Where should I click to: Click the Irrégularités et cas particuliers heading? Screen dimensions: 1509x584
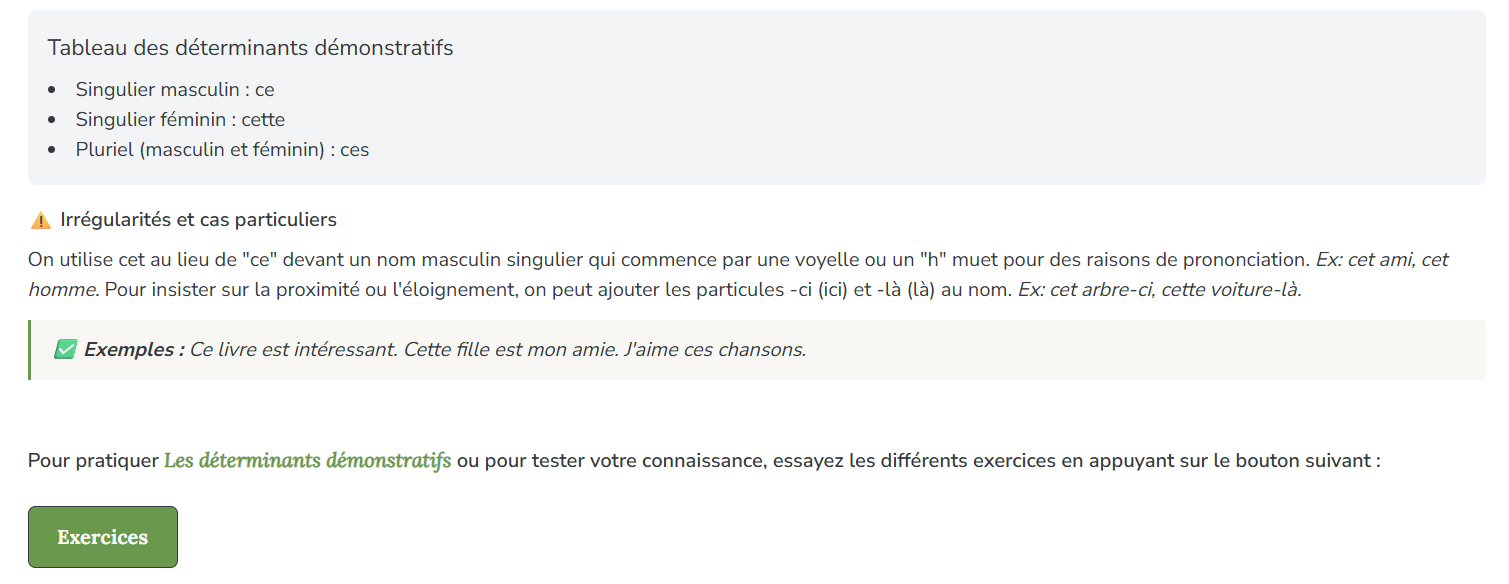pos(198,220)
